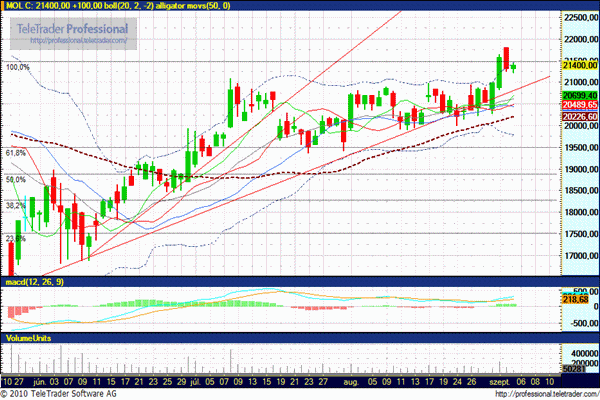Click the 'aug.' marker on the date axis
The height and width of the screenshot is (400, 600).
(349, 381)
